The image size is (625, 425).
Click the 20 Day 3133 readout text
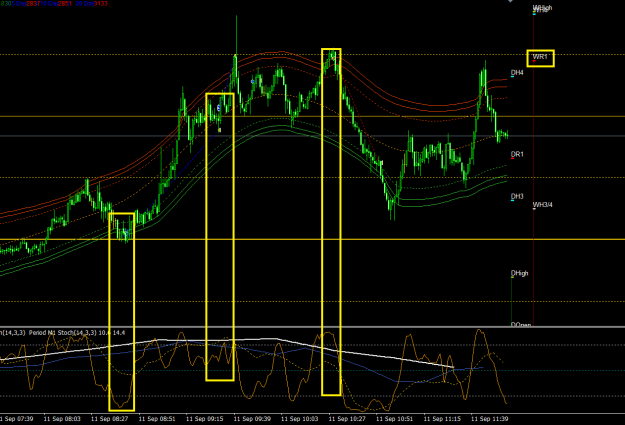coord(91,3)
